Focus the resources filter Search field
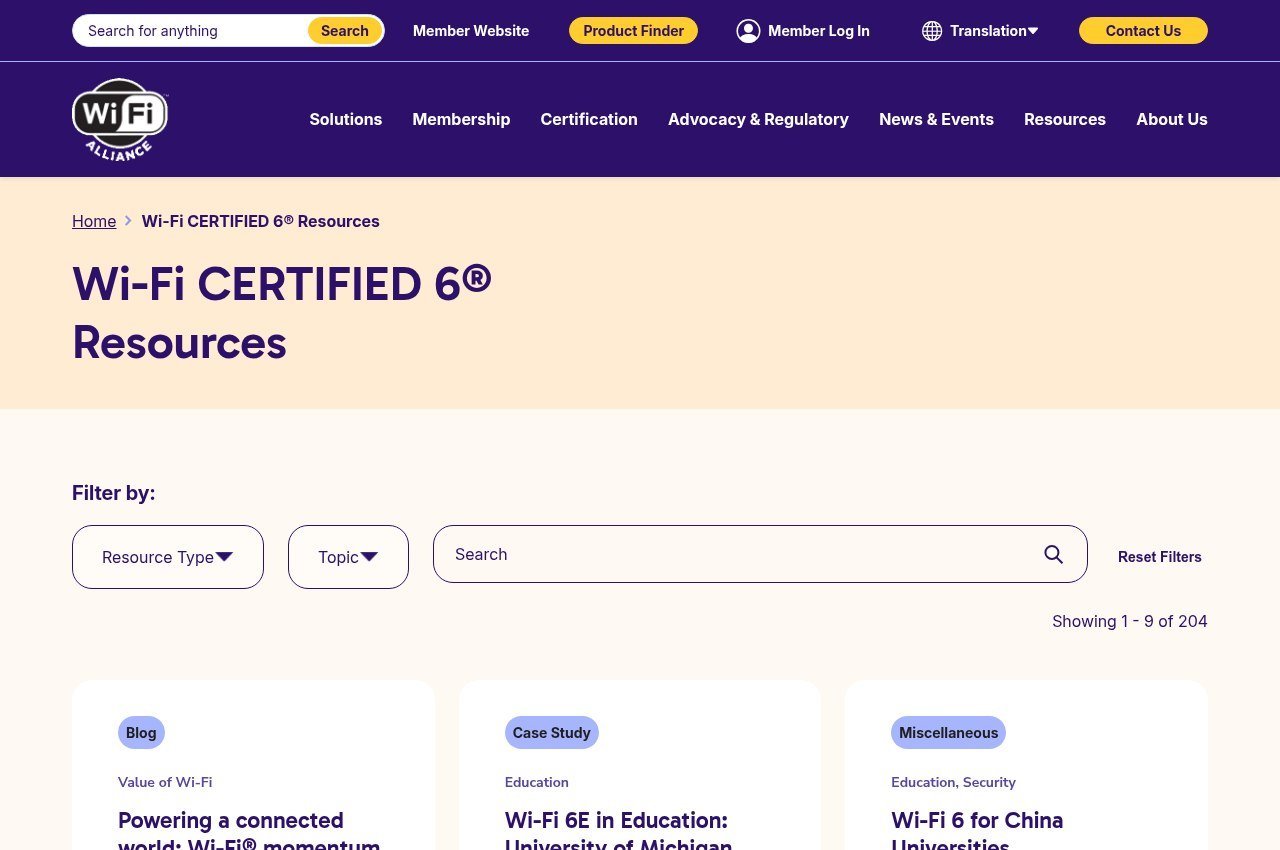1280x850 pixels. pos(760,554)
